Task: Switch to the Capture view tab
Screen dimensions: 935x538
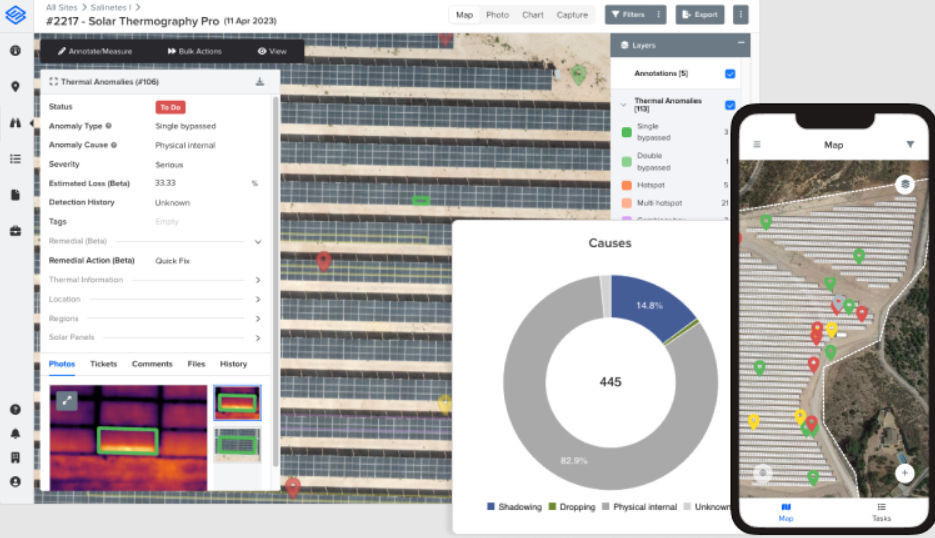Action: (x=572, y=15)
